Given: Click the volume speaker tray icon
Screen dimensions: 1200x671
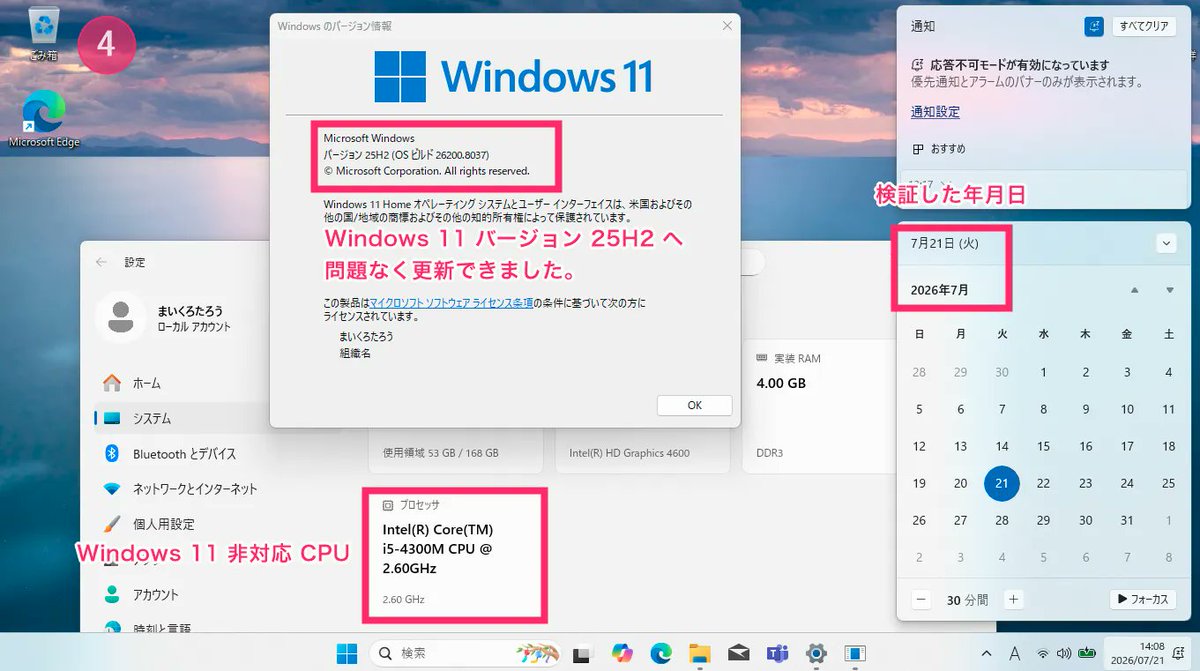Looking at the screenshot, I should (1065, 654).
